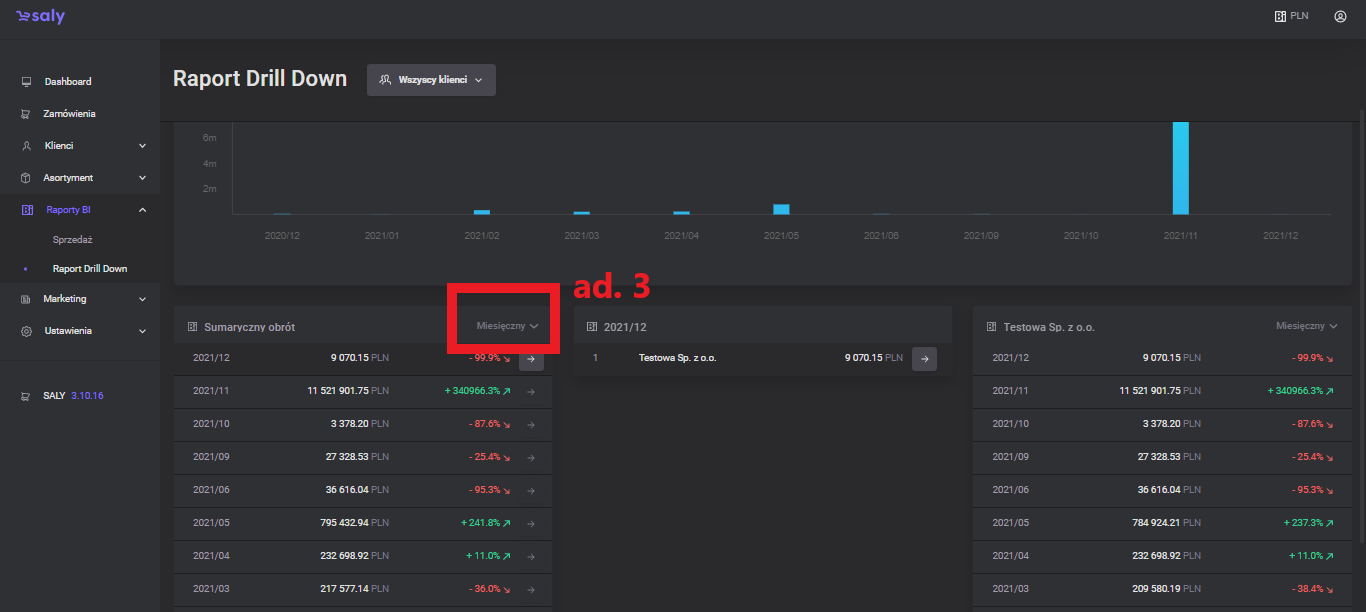The image size is (1366, 612).
Task: Drill into 2021/11 row arrow in Sumaryczny obrót
Action: coord(531,391)
